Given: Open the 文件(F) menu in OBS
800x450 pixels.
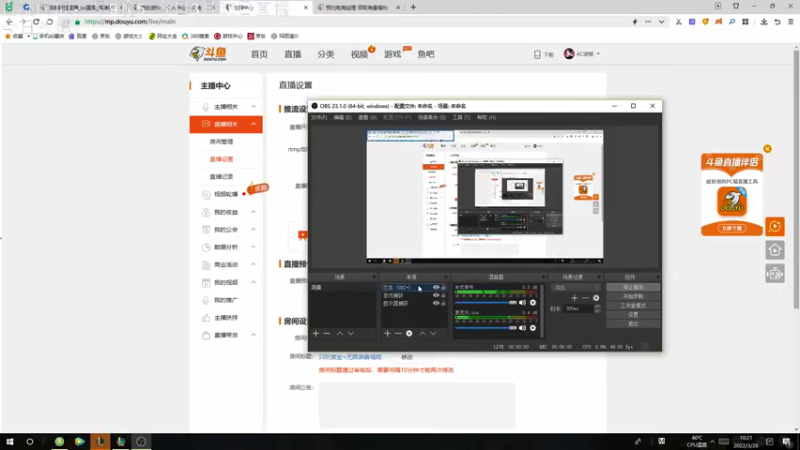Looking at the screenshot, I should tap(319, 117).
